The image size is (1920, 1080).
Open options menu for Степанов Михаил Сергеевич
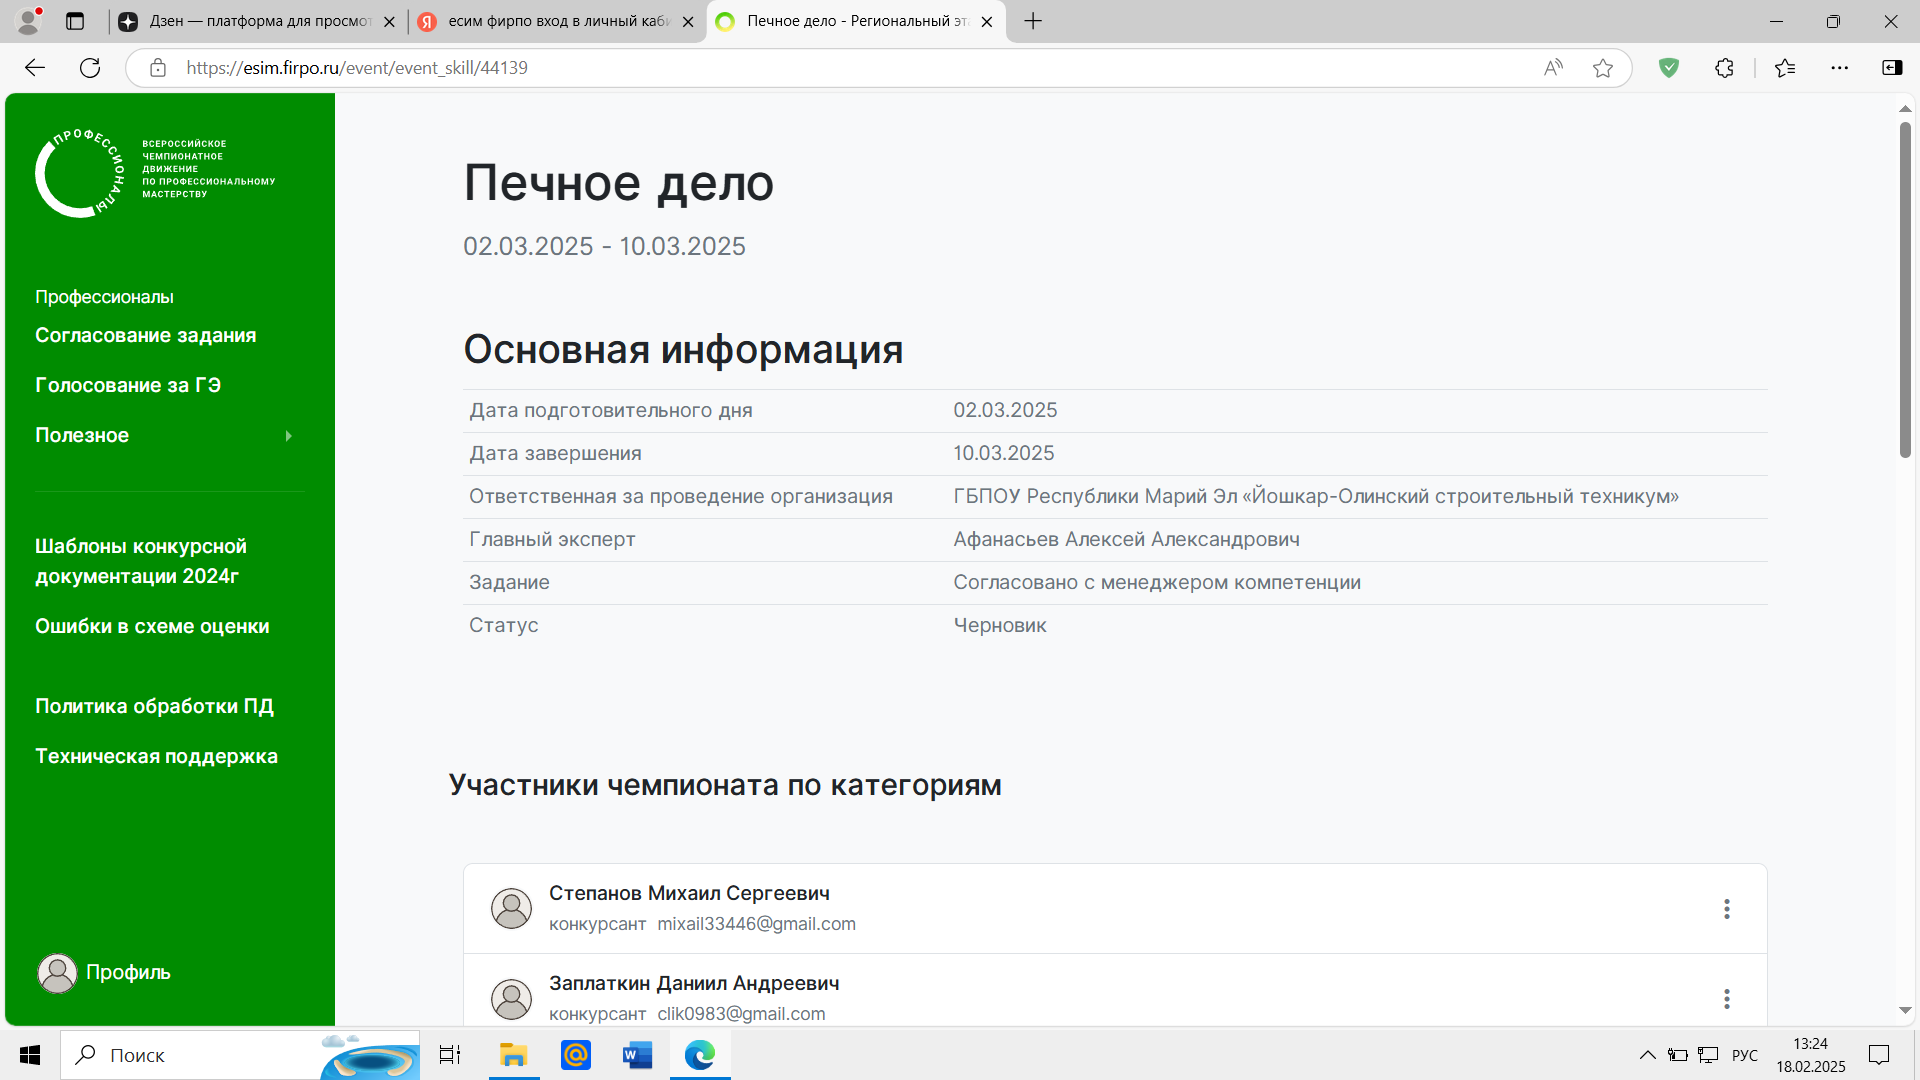pyautogui.click(x=1726, y=908)
